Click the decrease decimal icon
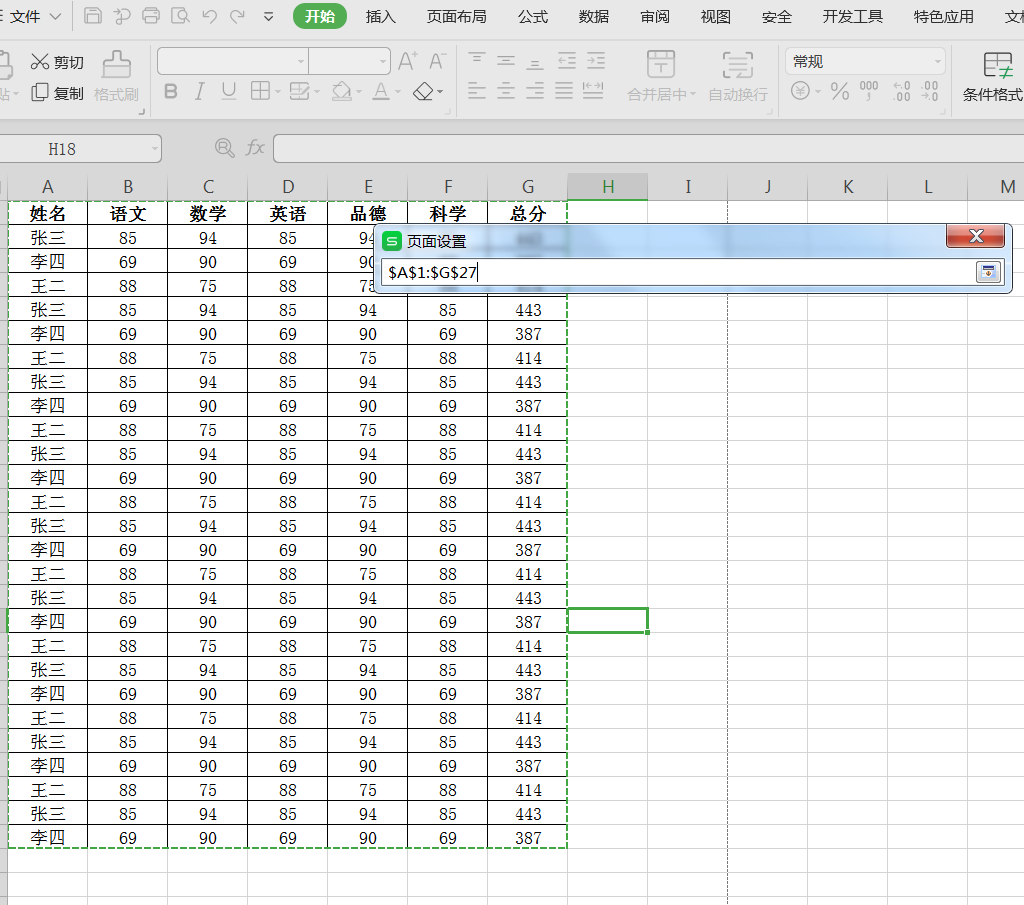 pyautogui.click(x=930, y=91)
